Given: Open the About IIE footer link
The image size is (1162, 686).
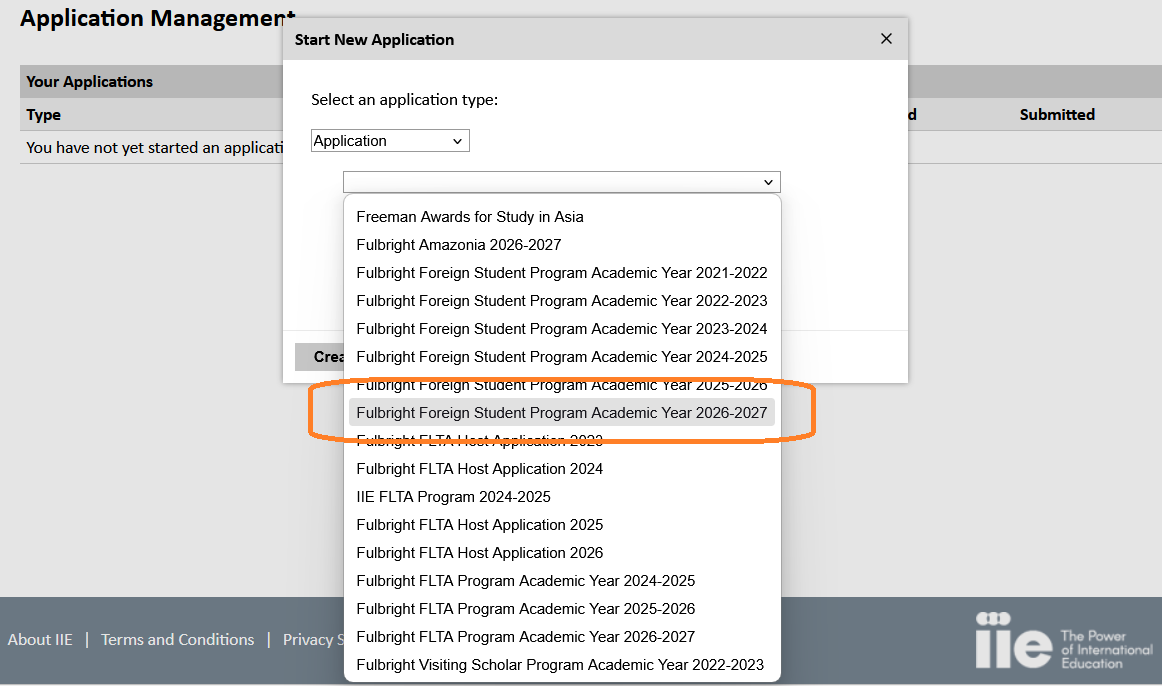Looking at the screenshot, I should (x=40, y=640).
